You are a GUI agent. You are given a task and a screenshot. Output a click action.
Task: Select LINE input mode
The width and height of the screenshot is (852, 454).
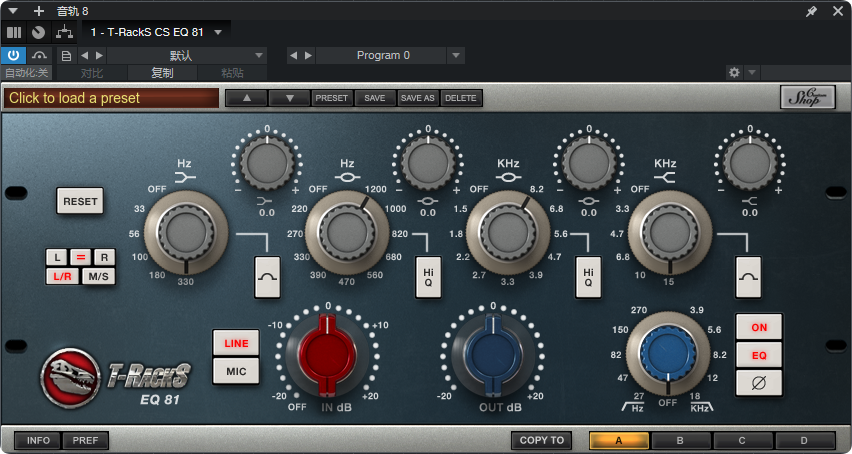[236, 343]
